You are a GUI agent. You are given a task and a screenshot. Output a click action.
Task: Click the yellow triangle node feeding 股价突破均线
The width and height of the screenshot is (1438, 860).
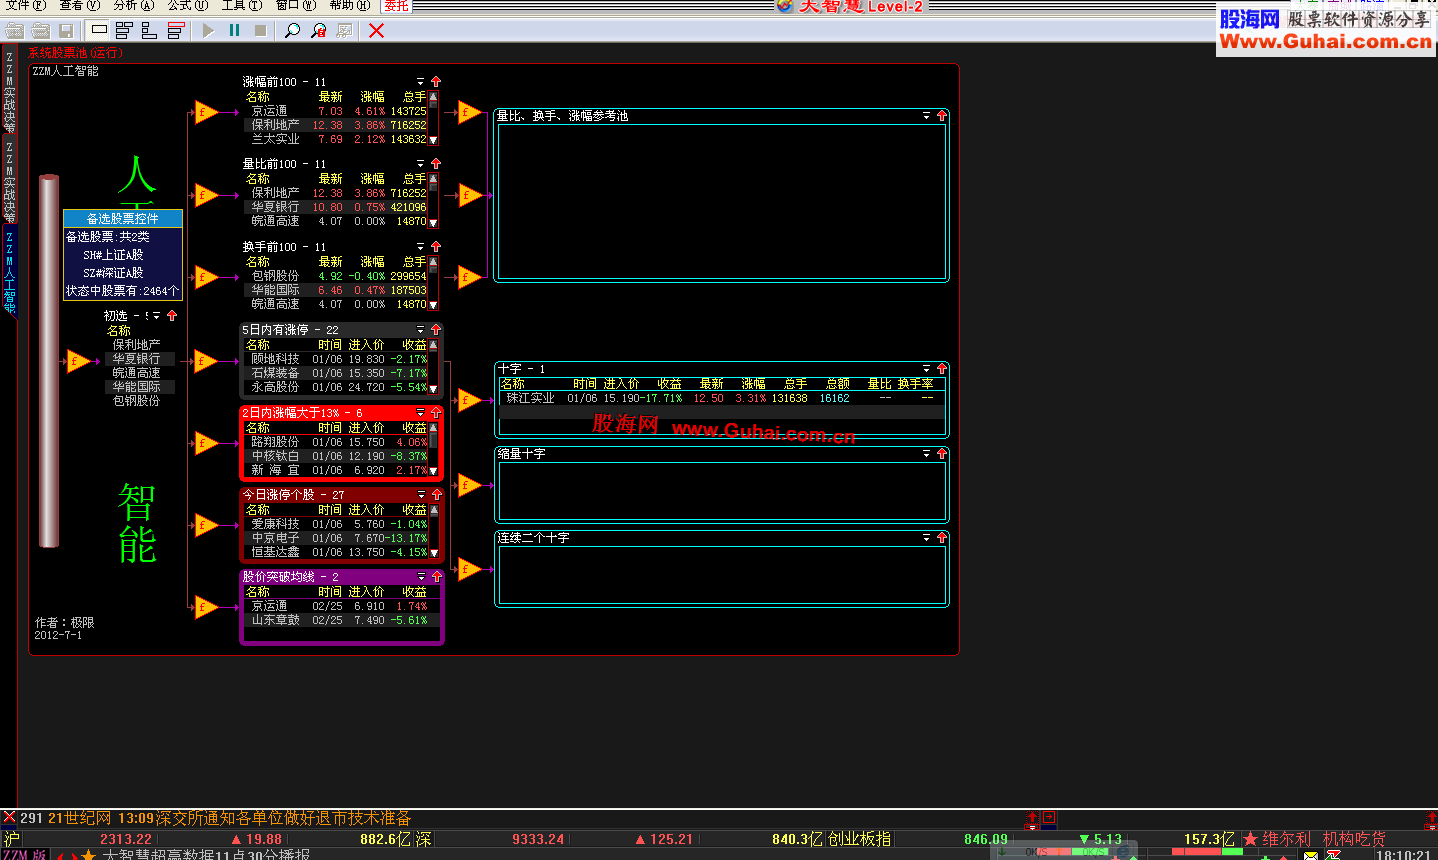point(206,606)
